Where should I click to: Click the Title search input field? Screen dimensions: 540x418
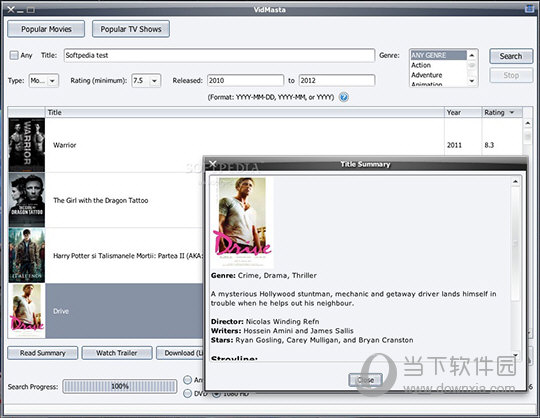[219, 55]
